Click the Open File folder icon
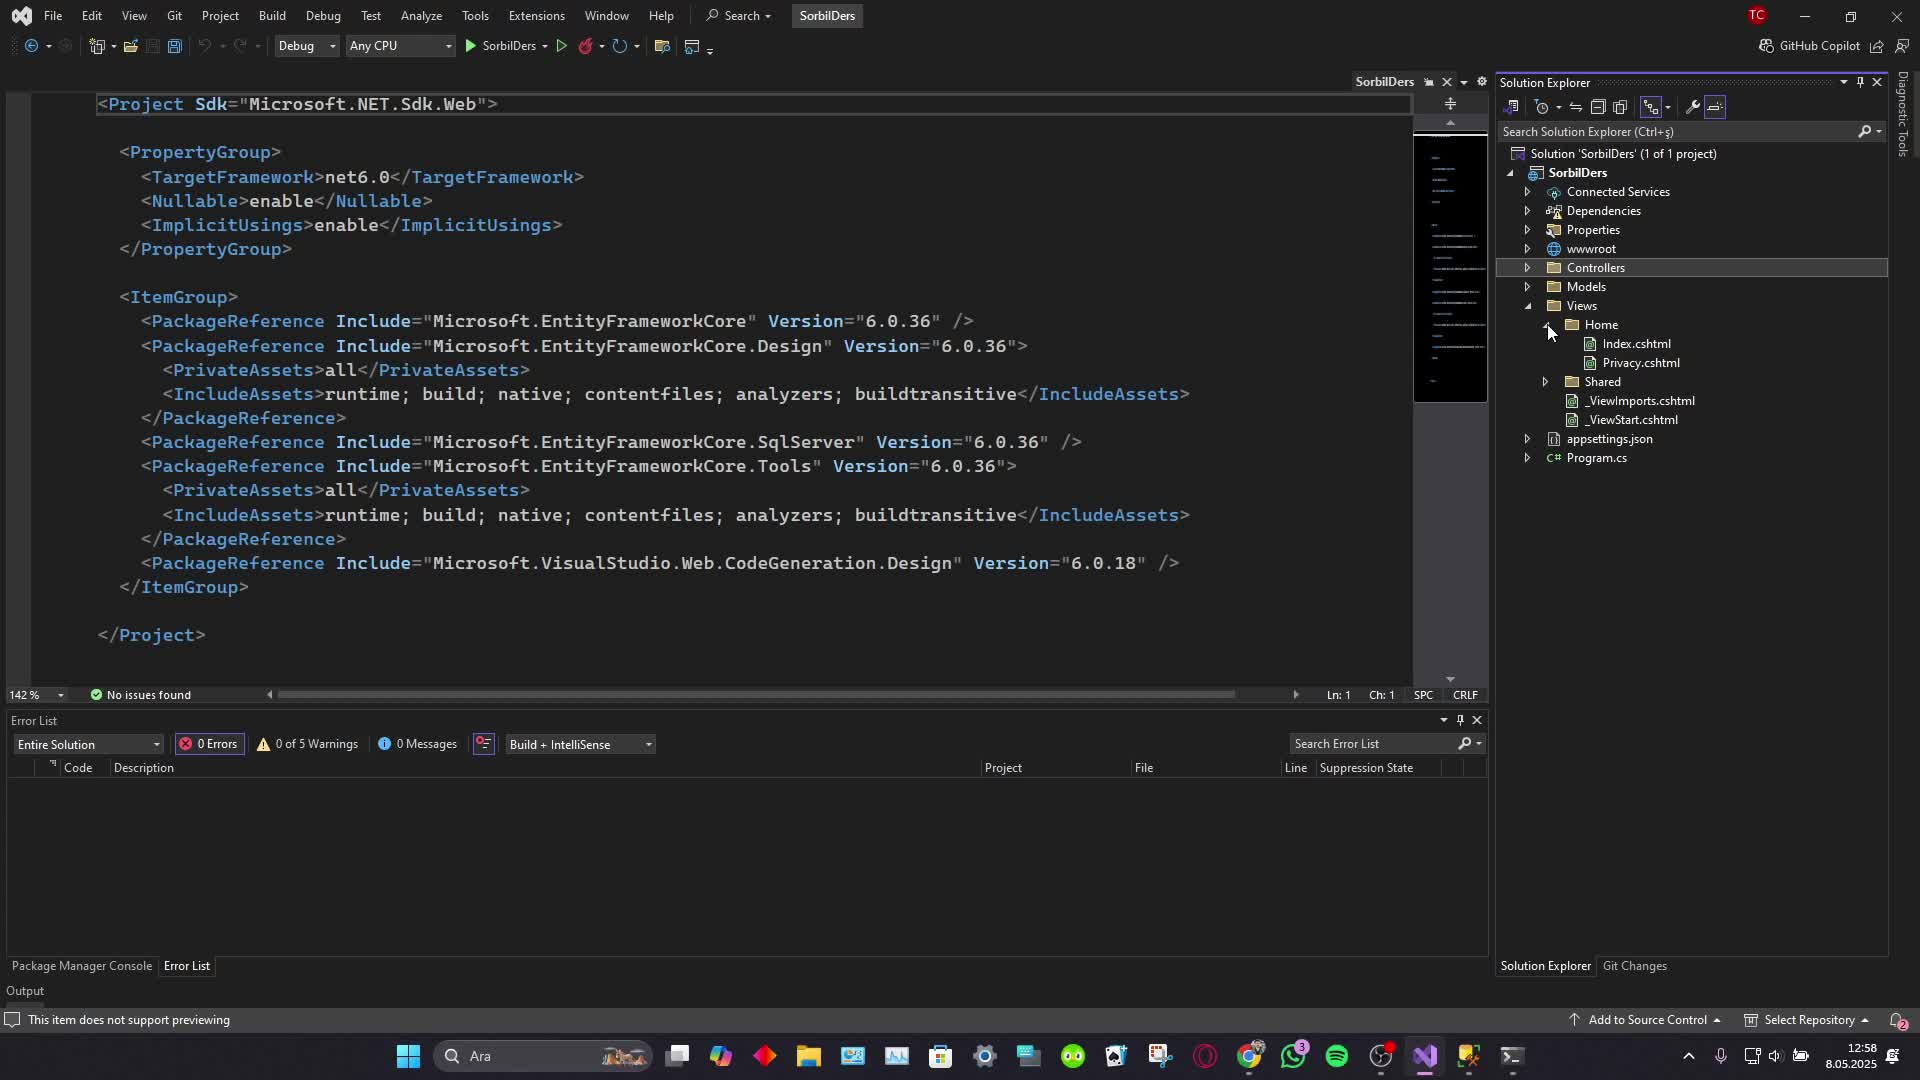The height and width of the screenshot is (1080, 1920). [x=131, y=46]
